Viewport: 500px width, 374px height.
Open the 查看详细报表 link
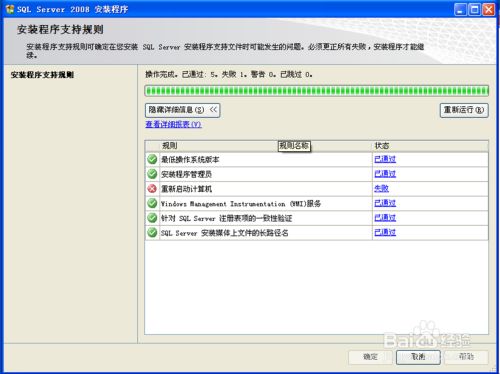(173, 124)
